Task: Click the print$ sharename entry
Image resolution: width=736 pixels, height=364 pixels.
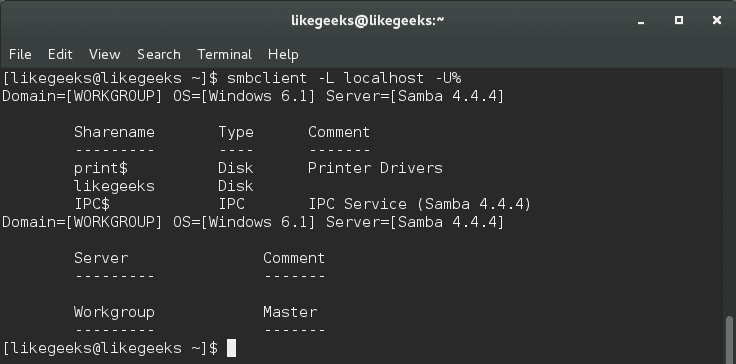Action: [101, 168]
